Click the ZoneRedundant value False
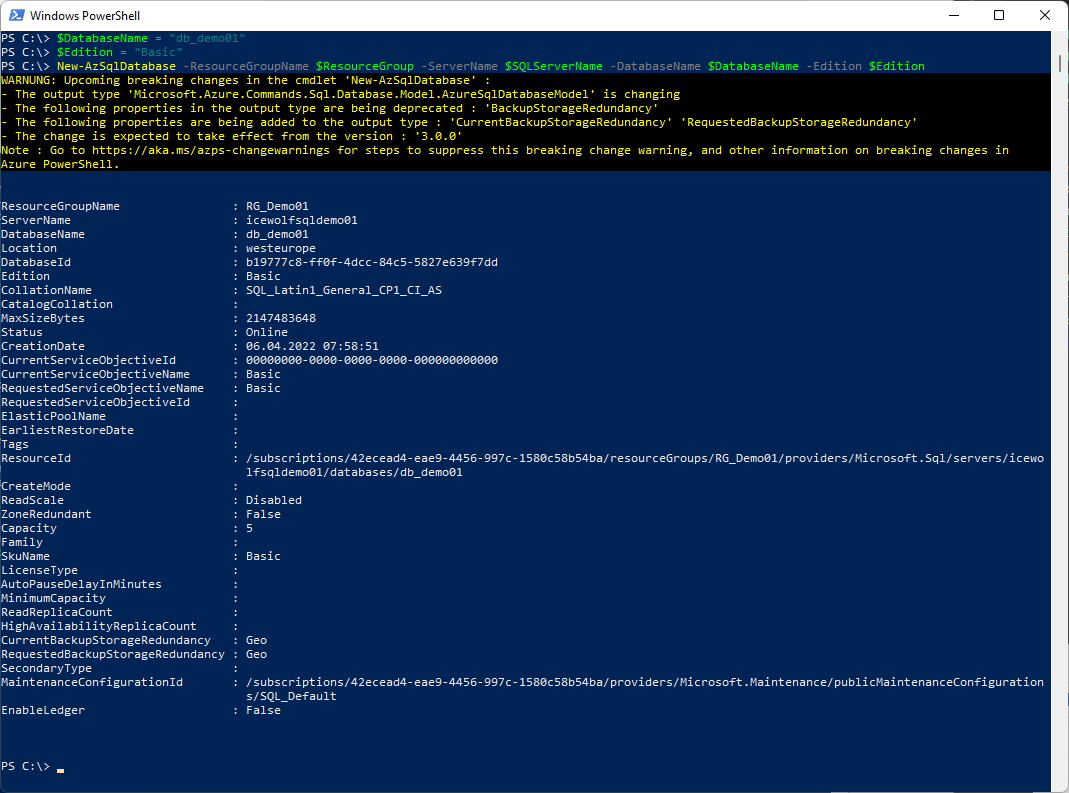The width and height of the screenshot is (1069, 793). point(263,514)
